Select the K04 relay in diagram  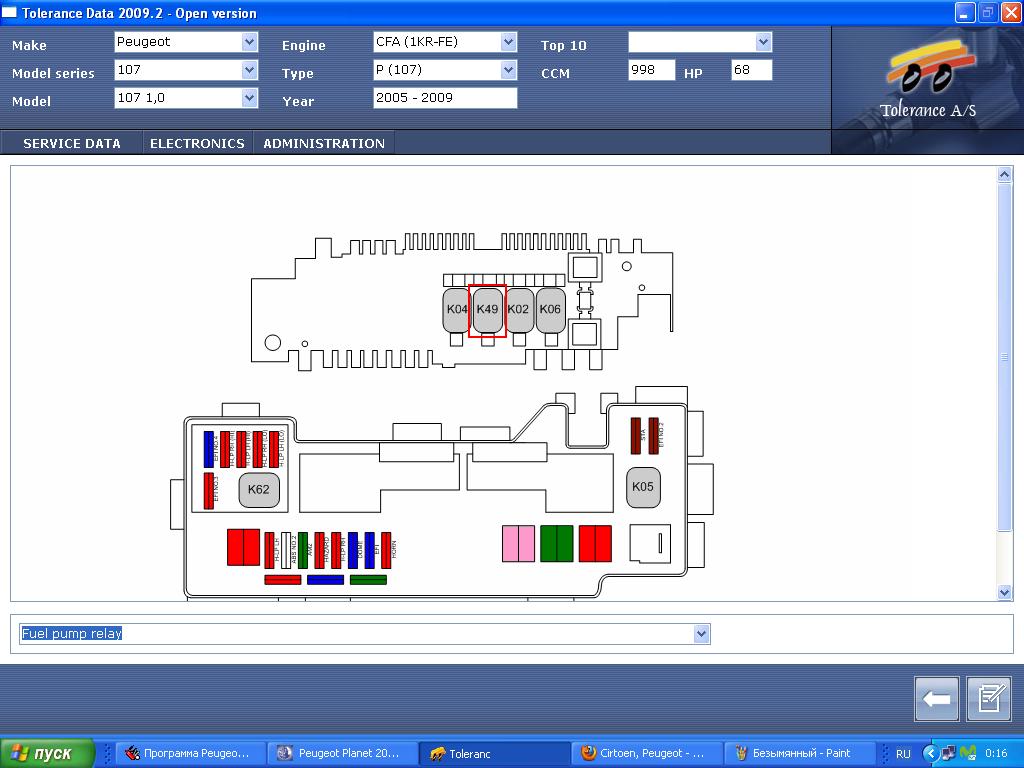coord(456,310)
